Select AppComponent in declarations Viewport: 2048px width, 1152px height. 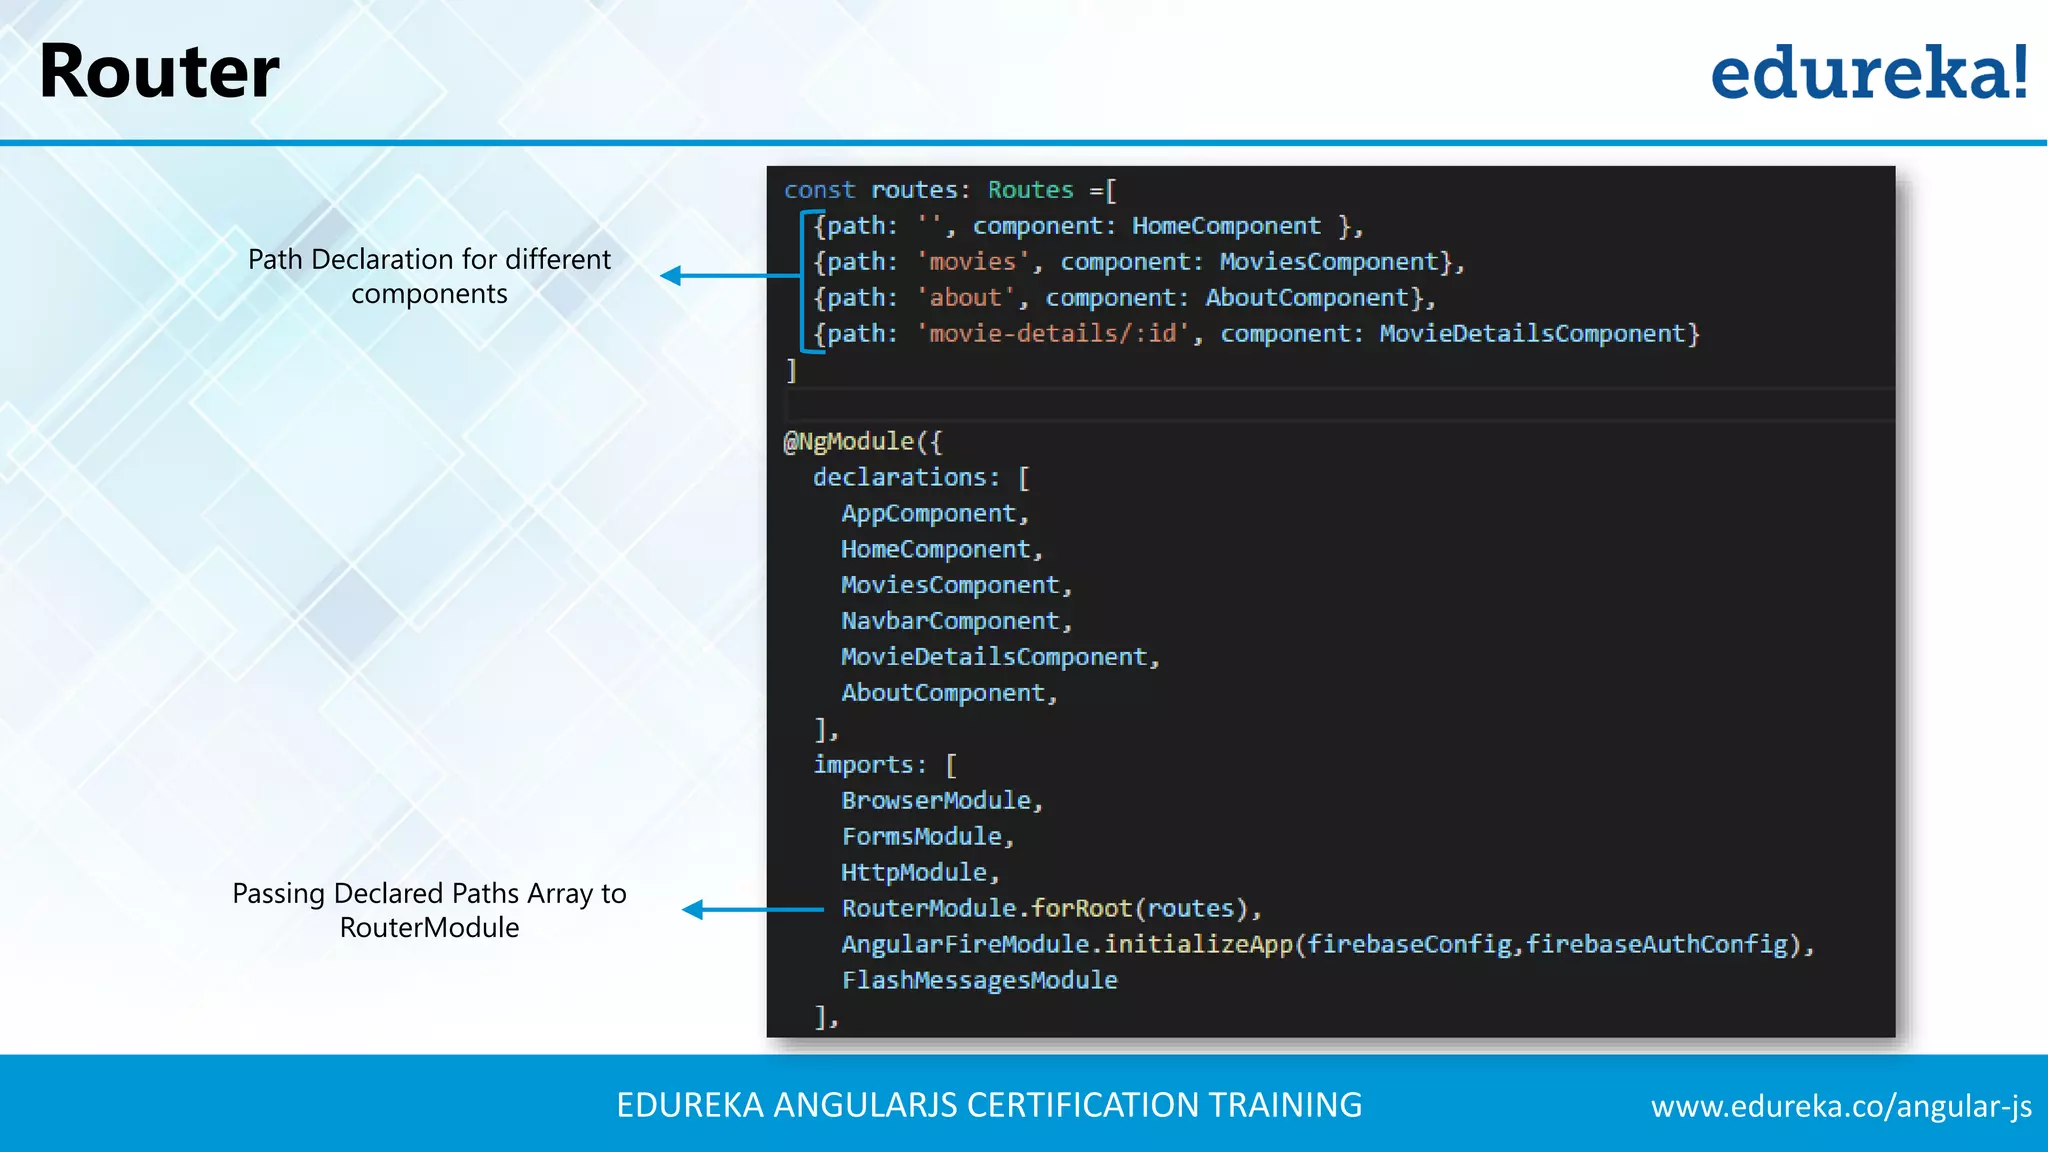point(935,514)
